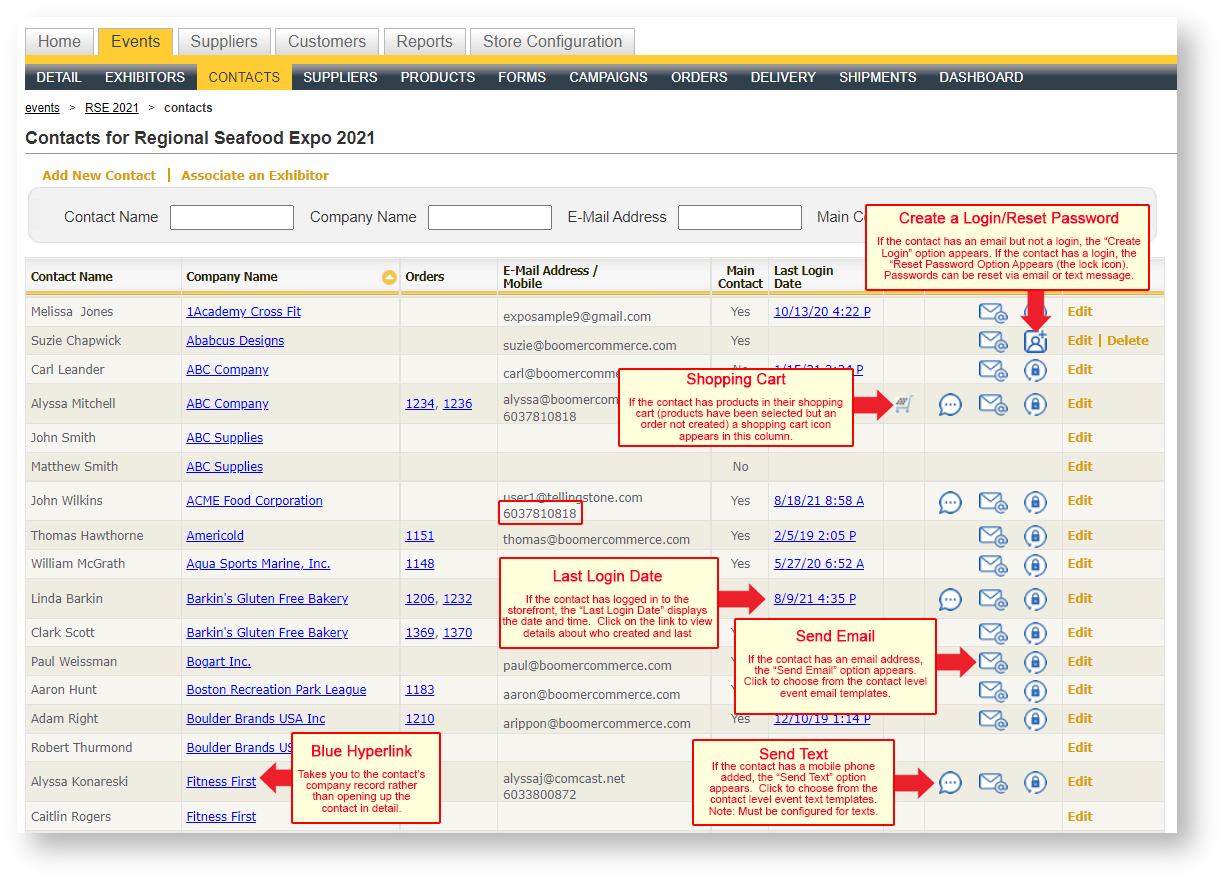Image resolution: width=1225 pixels, height=881 pixels.
Task: Sort by Company Name column arrow
Action: pyautogui.click(x=389, y=277)
